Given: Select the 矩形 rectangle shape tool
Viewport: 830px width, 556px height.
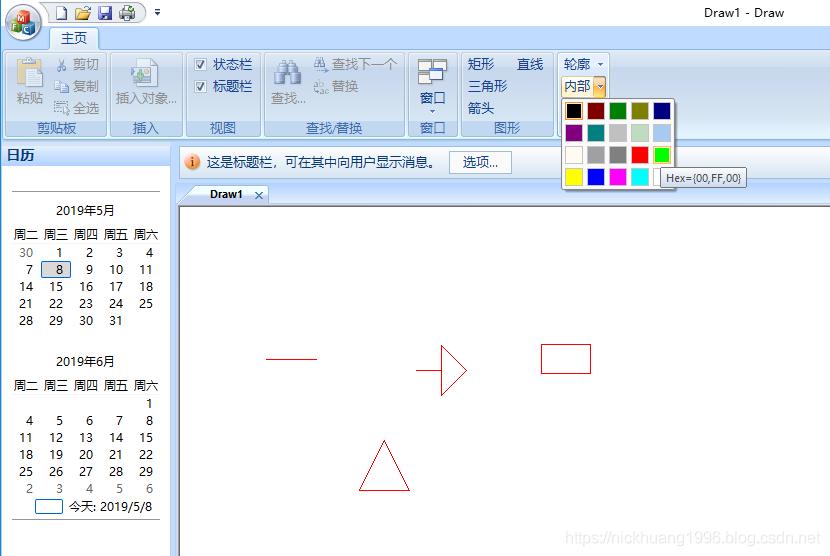Looking at the screenshot, I should pos(481,65).
